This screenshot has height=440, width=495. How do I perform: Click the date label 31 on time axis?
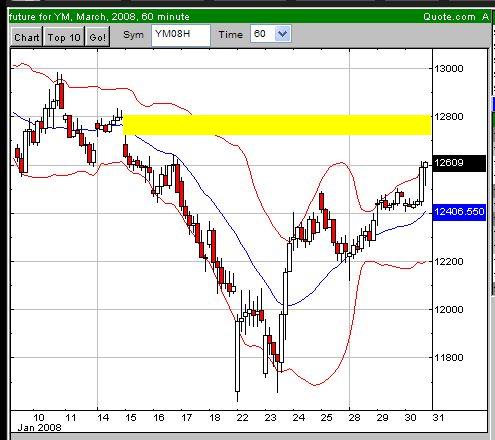point(438,417)
